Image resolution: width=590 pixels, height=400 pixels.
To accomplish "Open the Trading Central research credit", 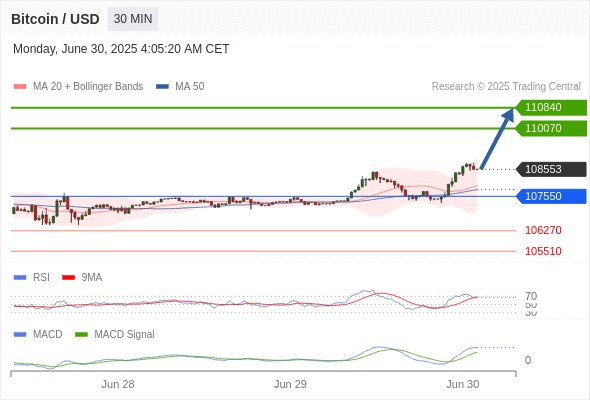I will pyautogui.click(x=506, y=87).
